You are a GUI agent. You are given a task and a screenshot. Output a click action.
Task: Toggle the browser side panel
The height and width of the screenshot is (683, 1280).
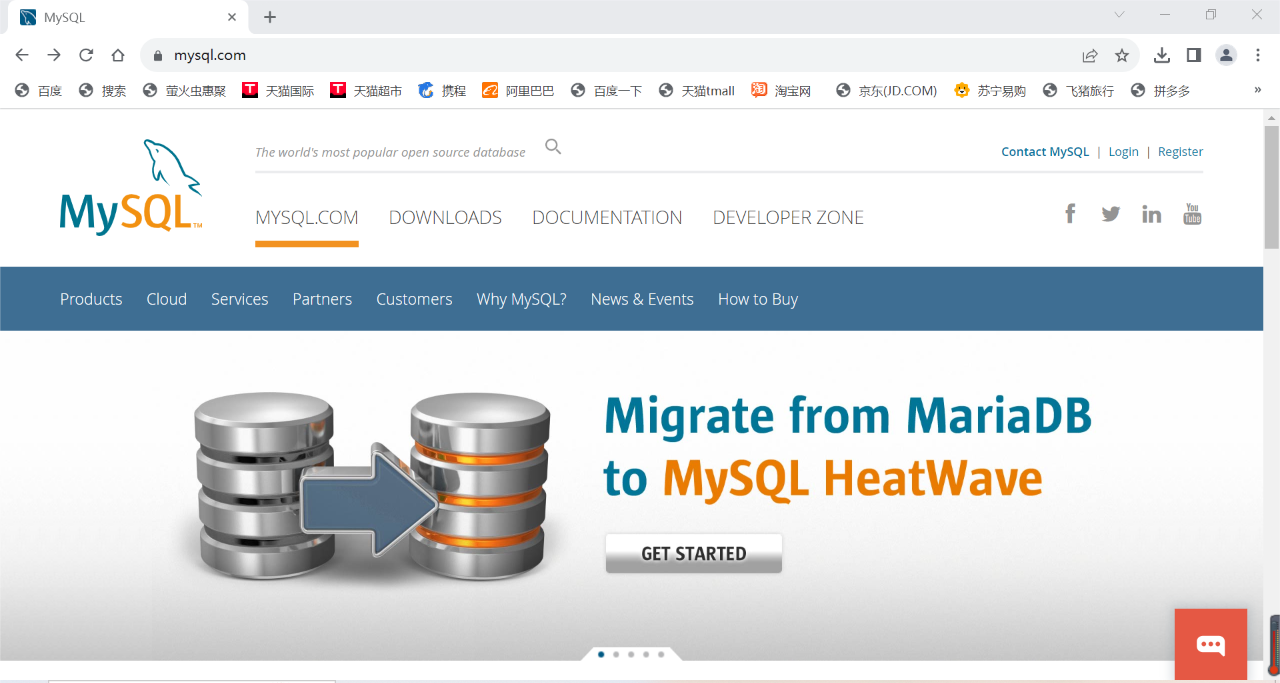pos(1194,55)
